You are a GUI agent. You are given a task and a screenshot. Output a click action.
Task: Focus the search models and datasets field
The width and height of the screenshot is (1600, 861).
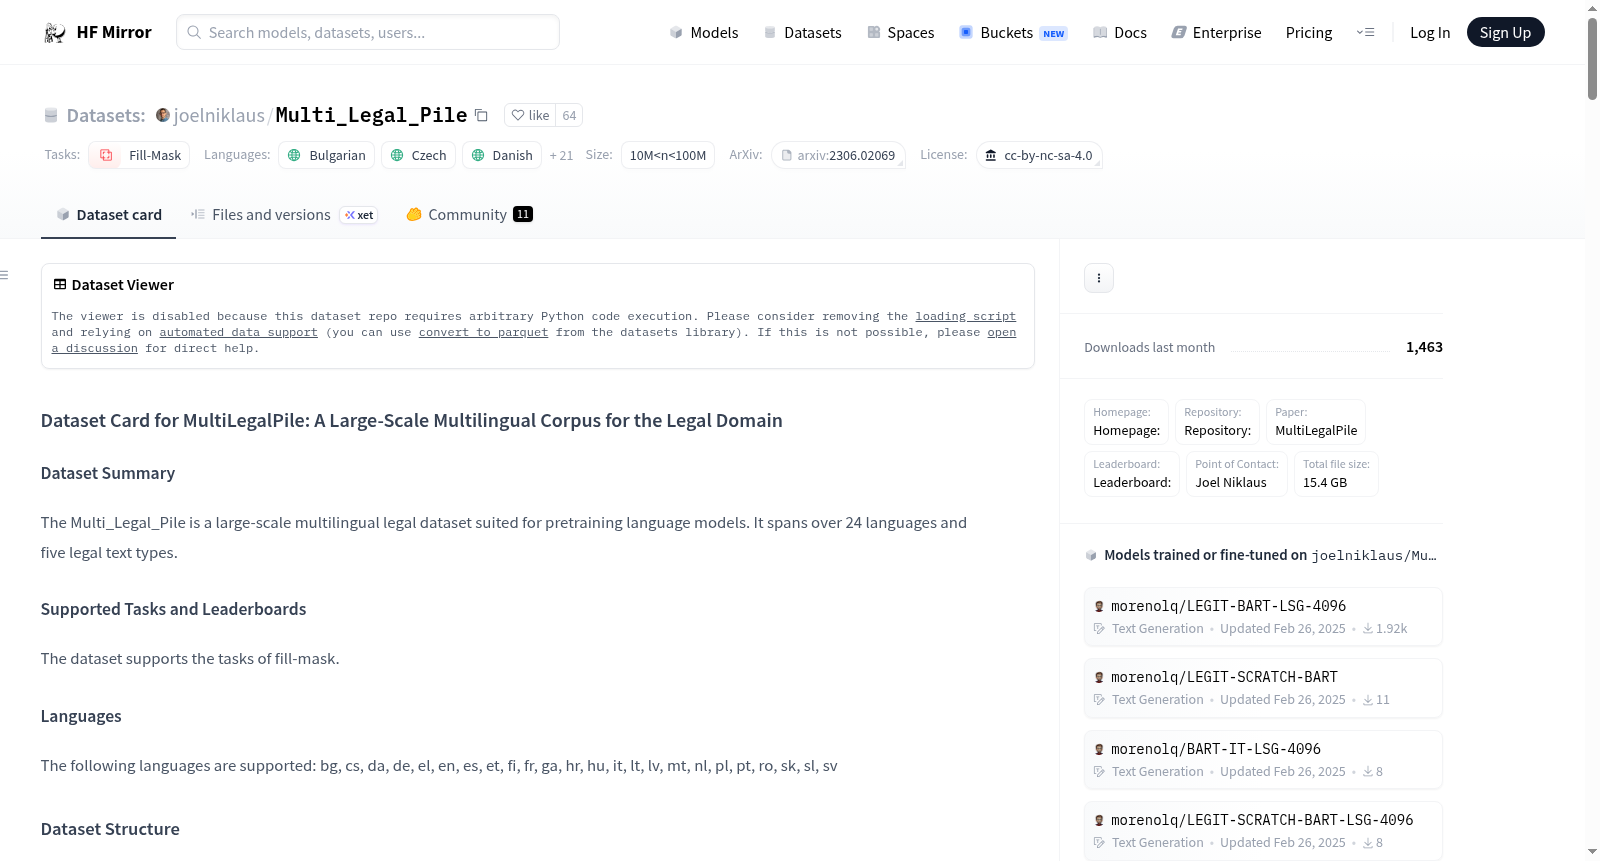[368, 32]
